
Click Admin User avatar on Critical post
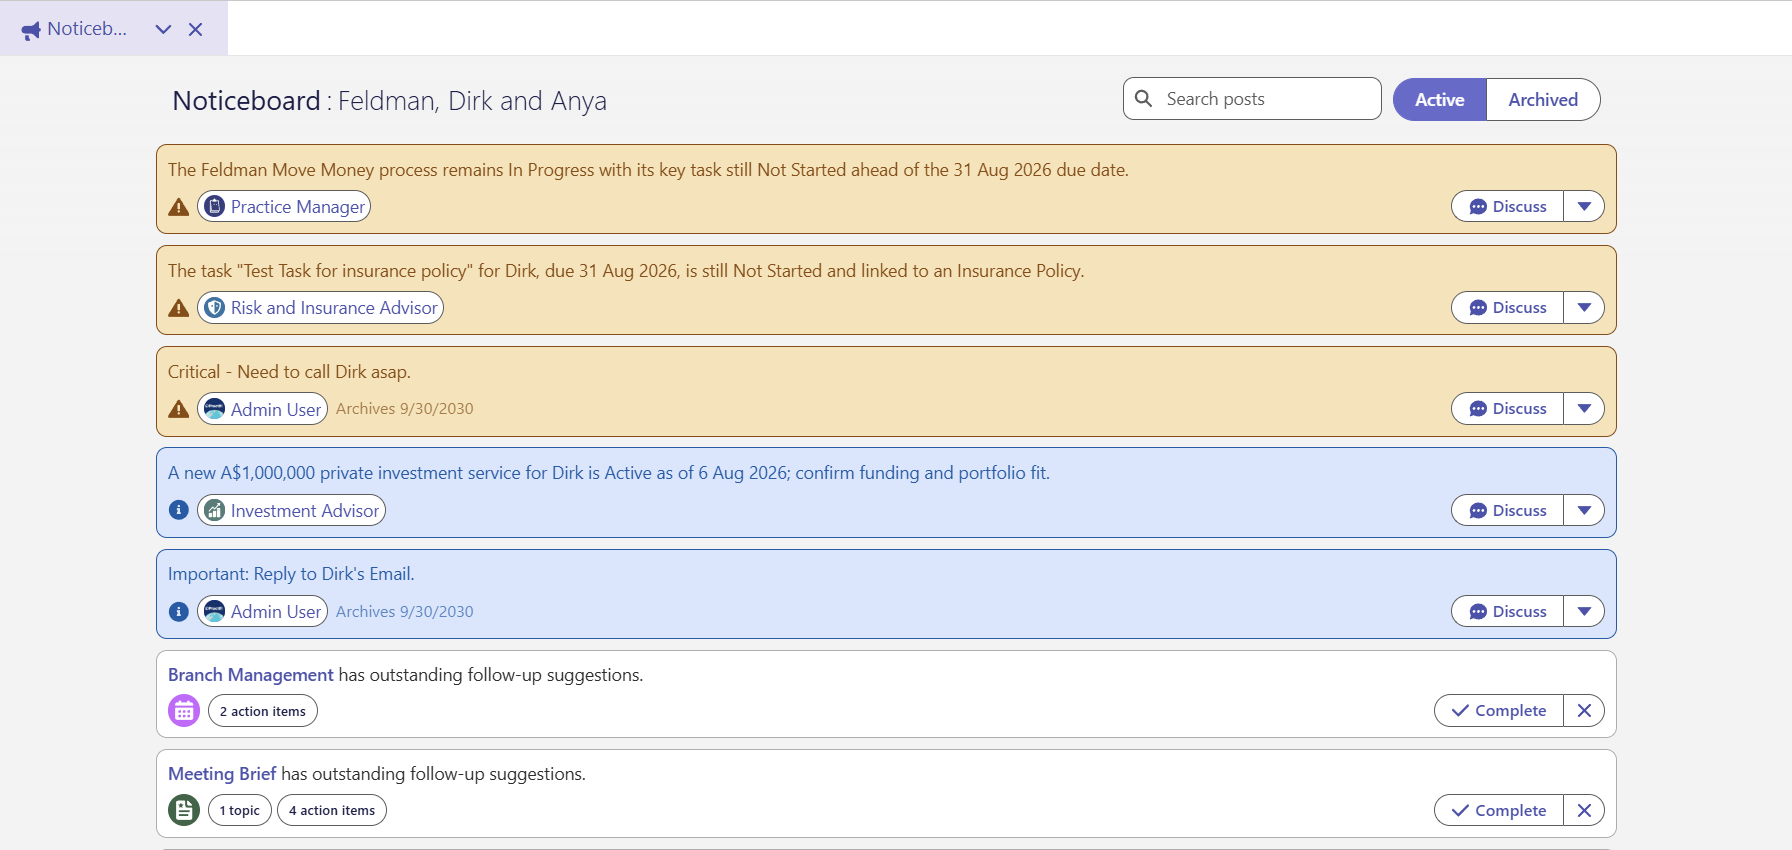[x=214, y=408]
